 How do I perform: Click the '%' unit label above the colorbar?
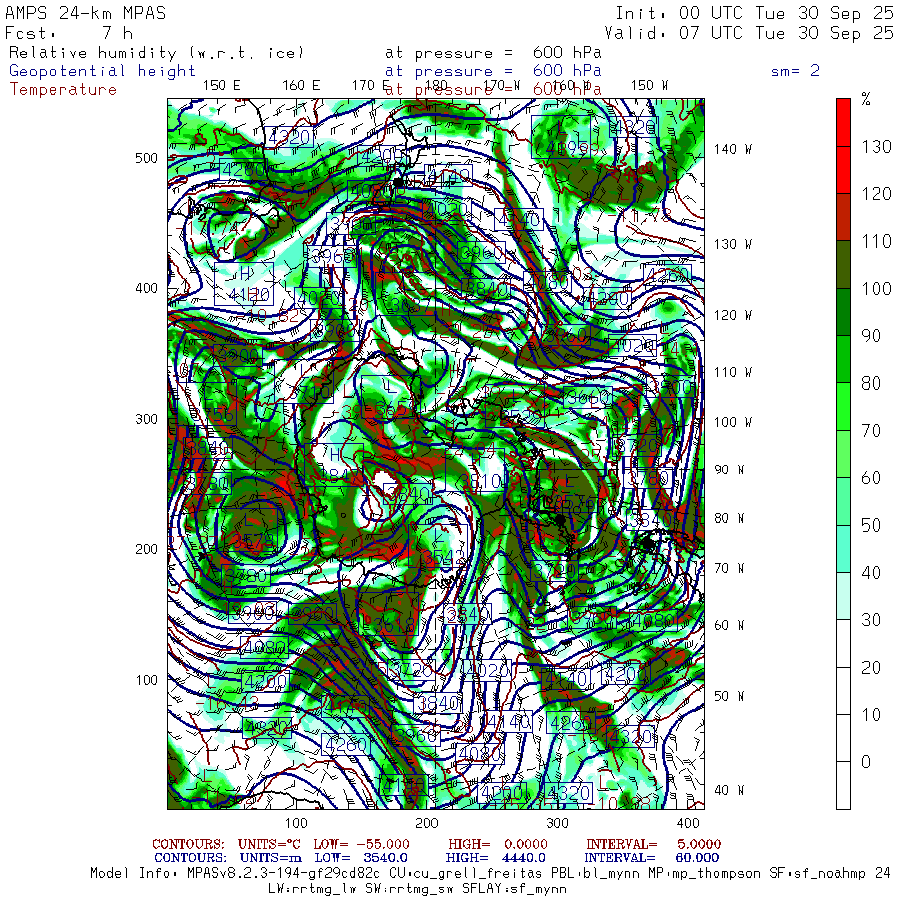(866, 99)
